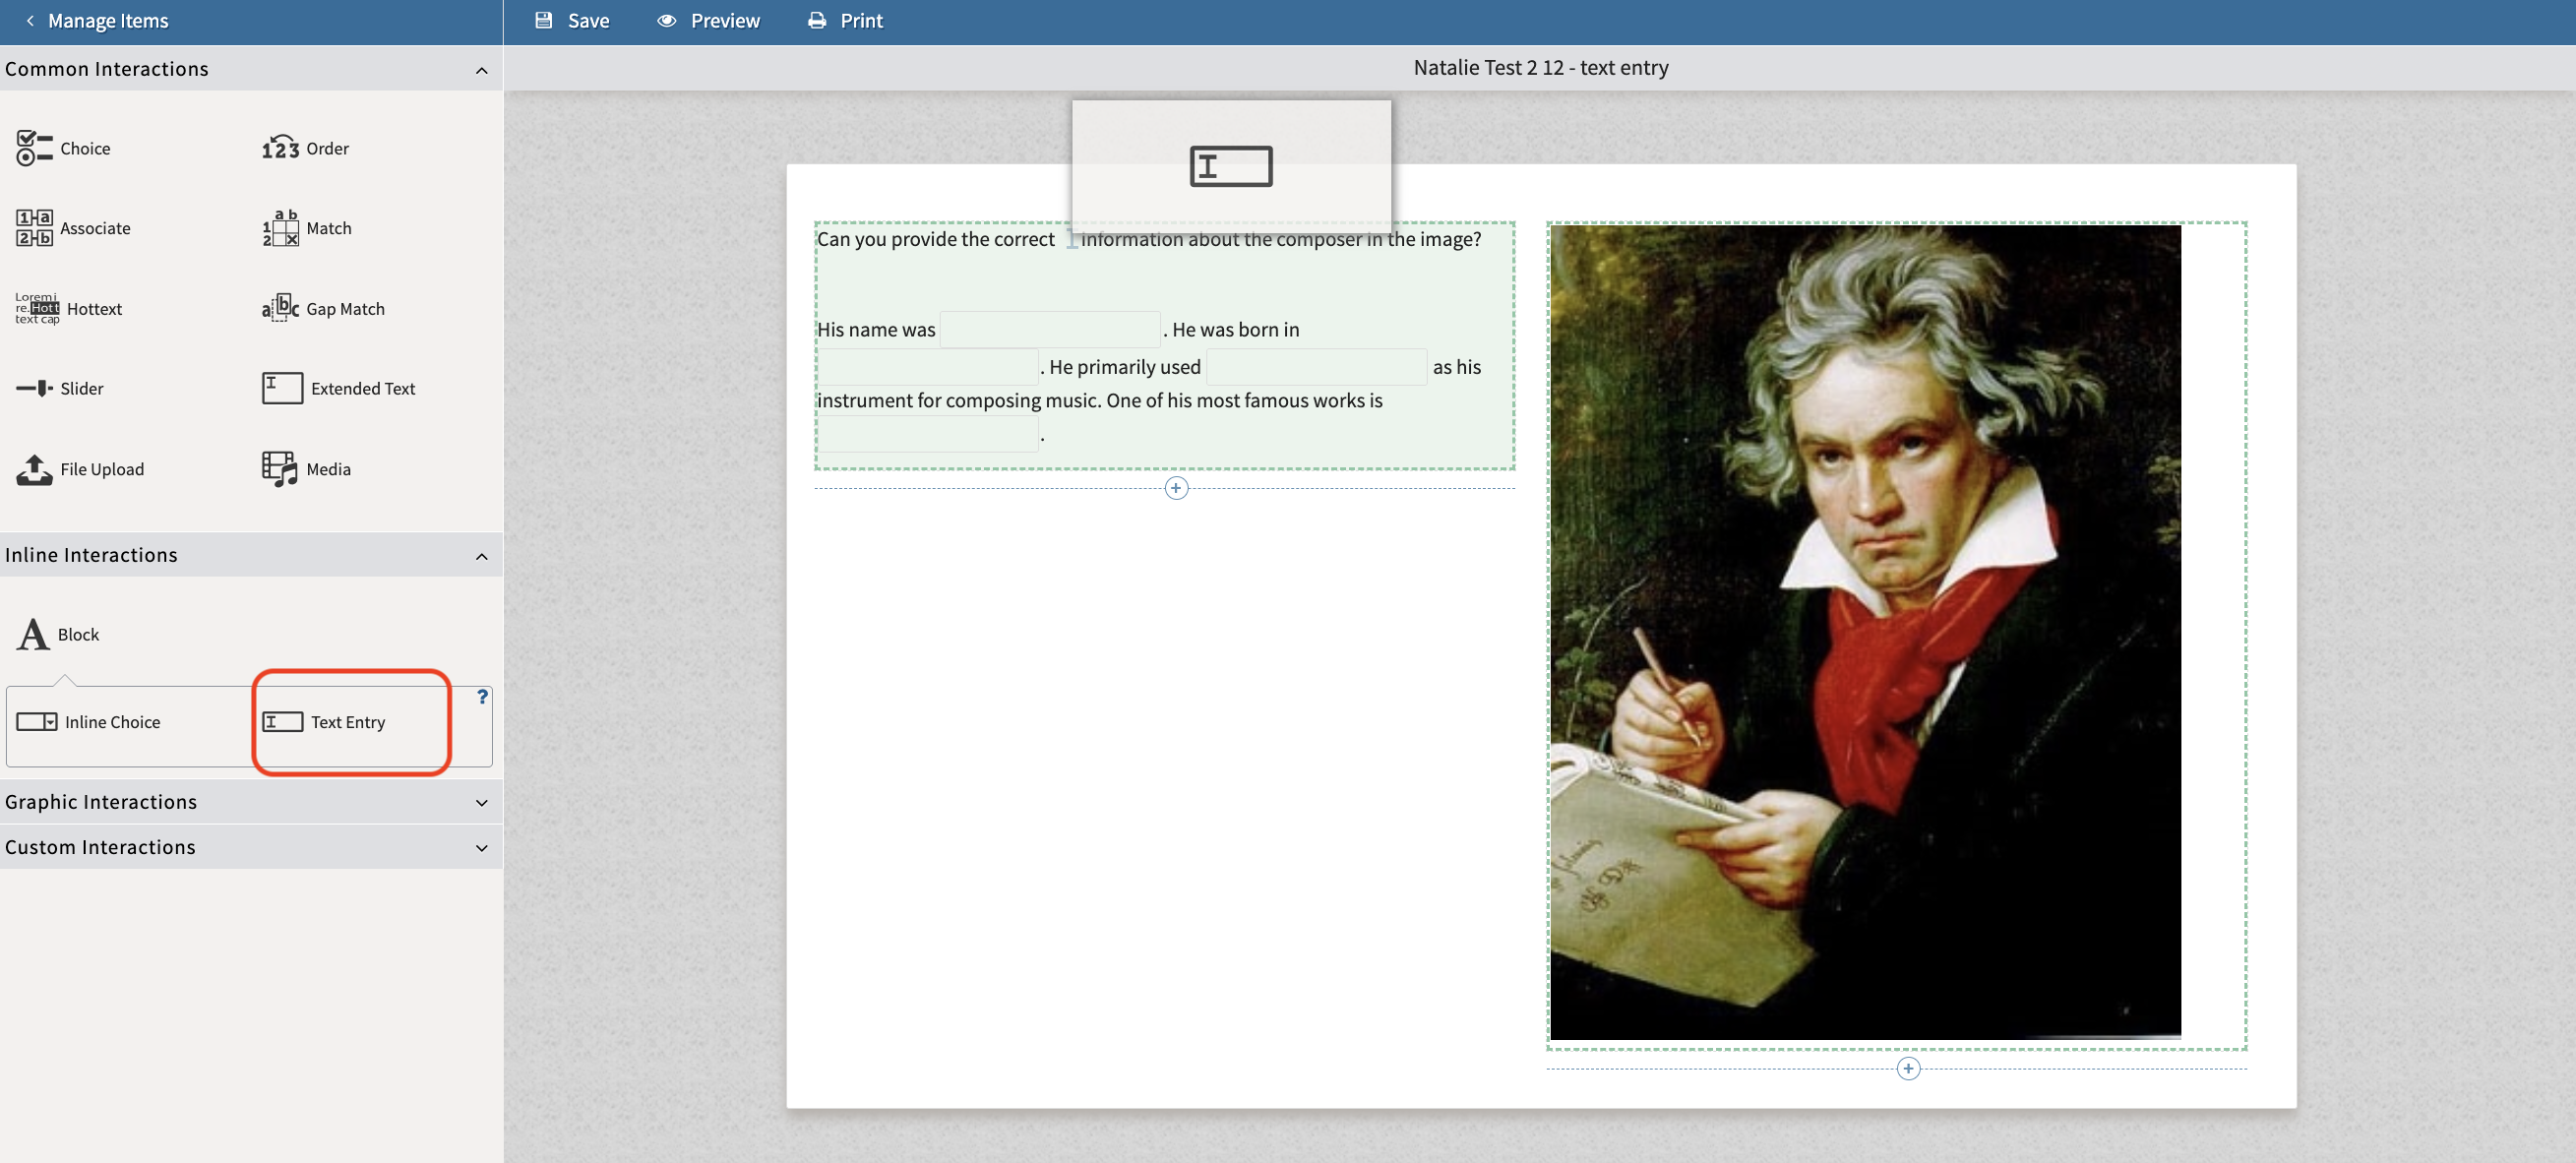Expand the Custom Interactions section
Viewport: 2576px width, 1163px height.
[x=481, y=848]
